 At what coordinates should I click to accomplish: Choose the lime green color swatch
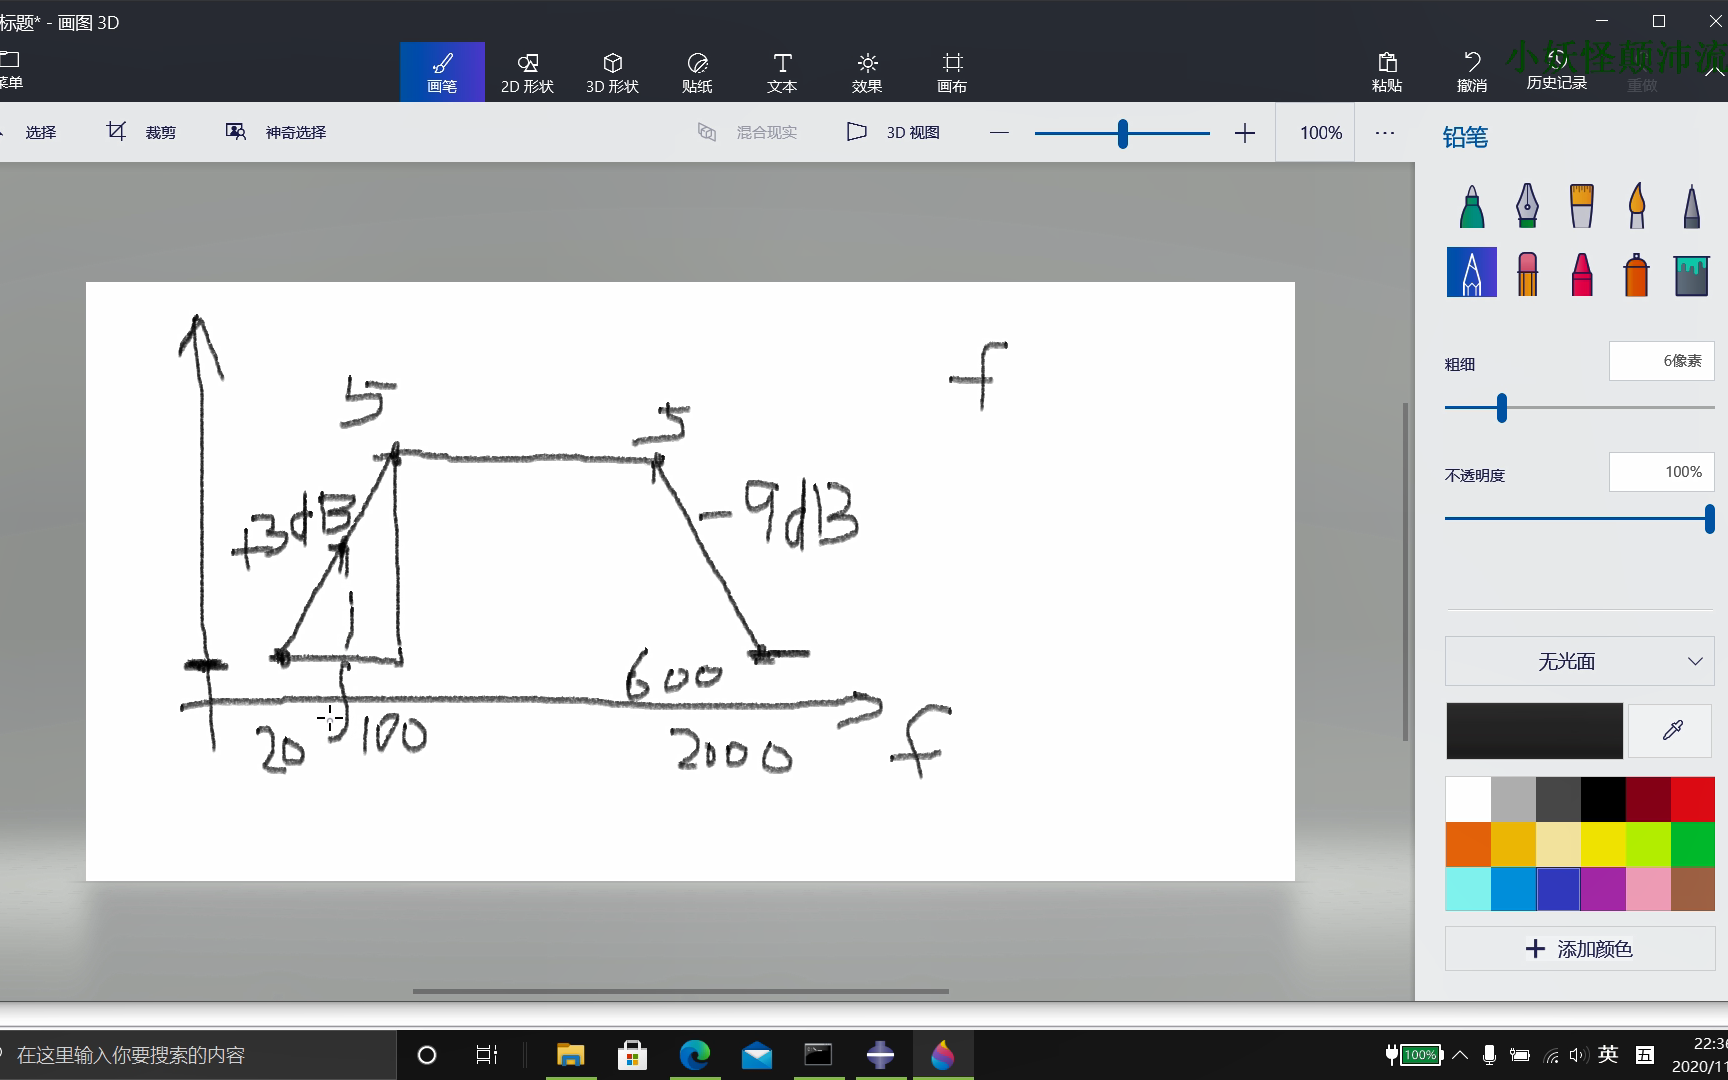(1648, 844)
